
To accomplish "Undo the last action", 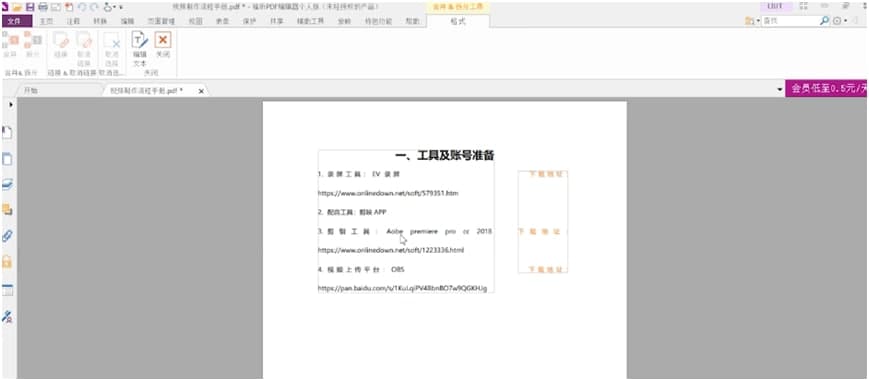I will click(x=82, y=7).
